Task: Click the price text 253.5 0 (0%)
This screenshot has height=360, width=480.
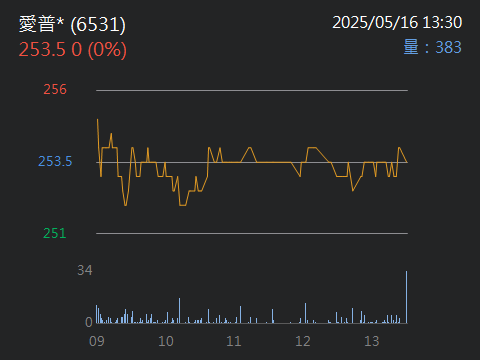Action: tap(73, 50)
